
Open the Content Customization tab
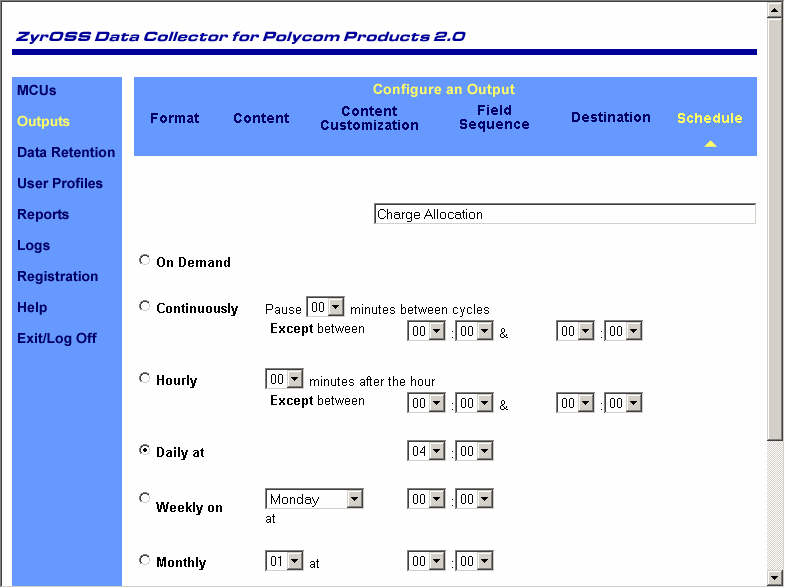pos(369,118)
